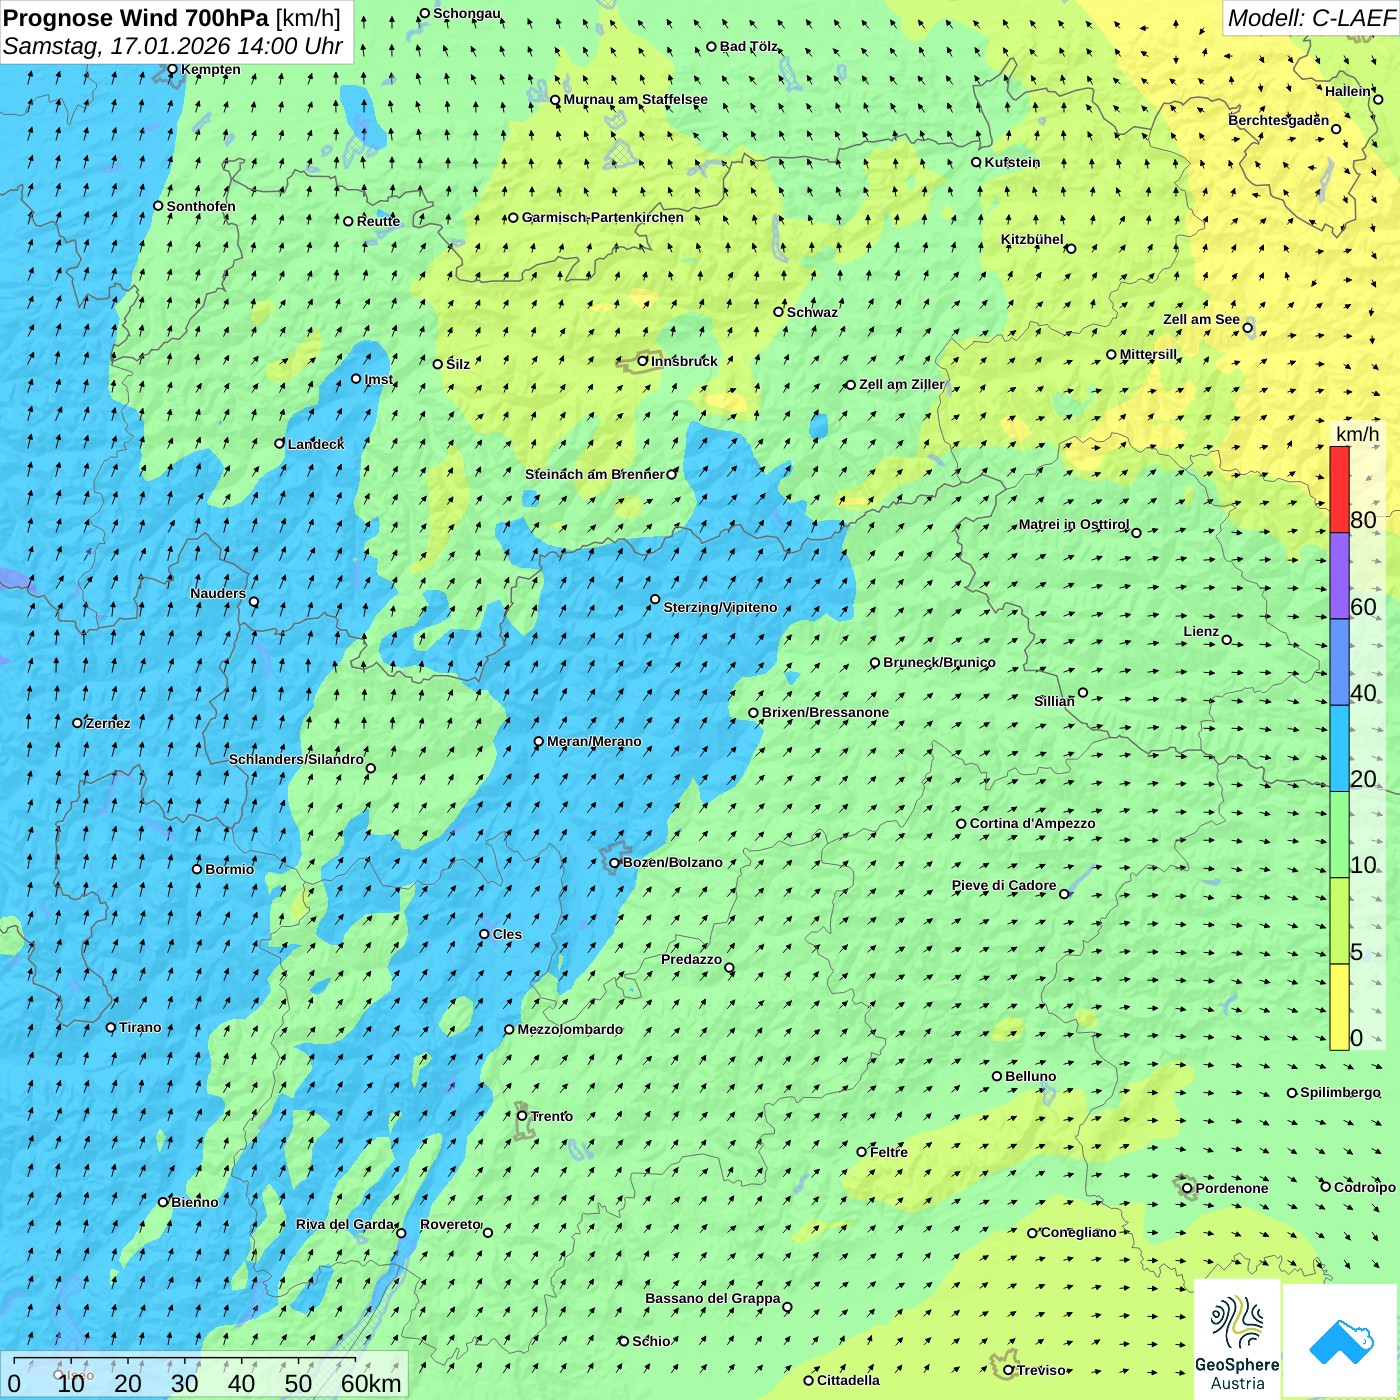The width and height of the screenshot is (1400, 1400).
Task: Select the Innsbruck city marker
Action: click(643, 361)
